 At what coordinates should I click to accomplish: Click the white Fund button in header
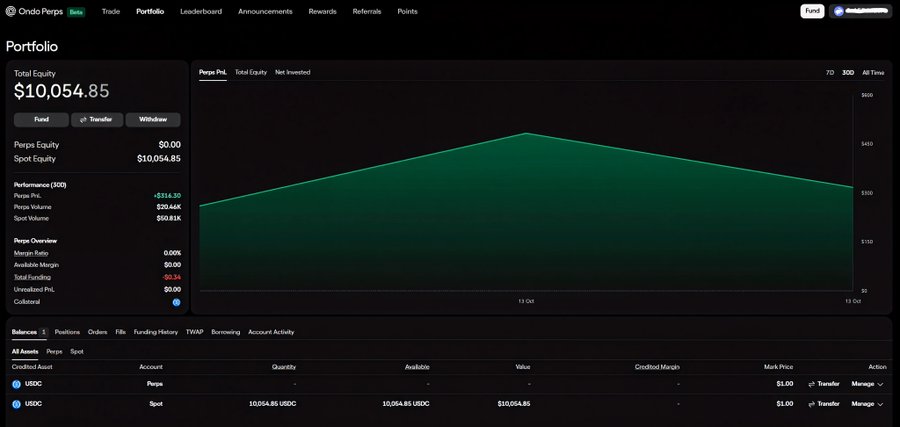[812, 11]
